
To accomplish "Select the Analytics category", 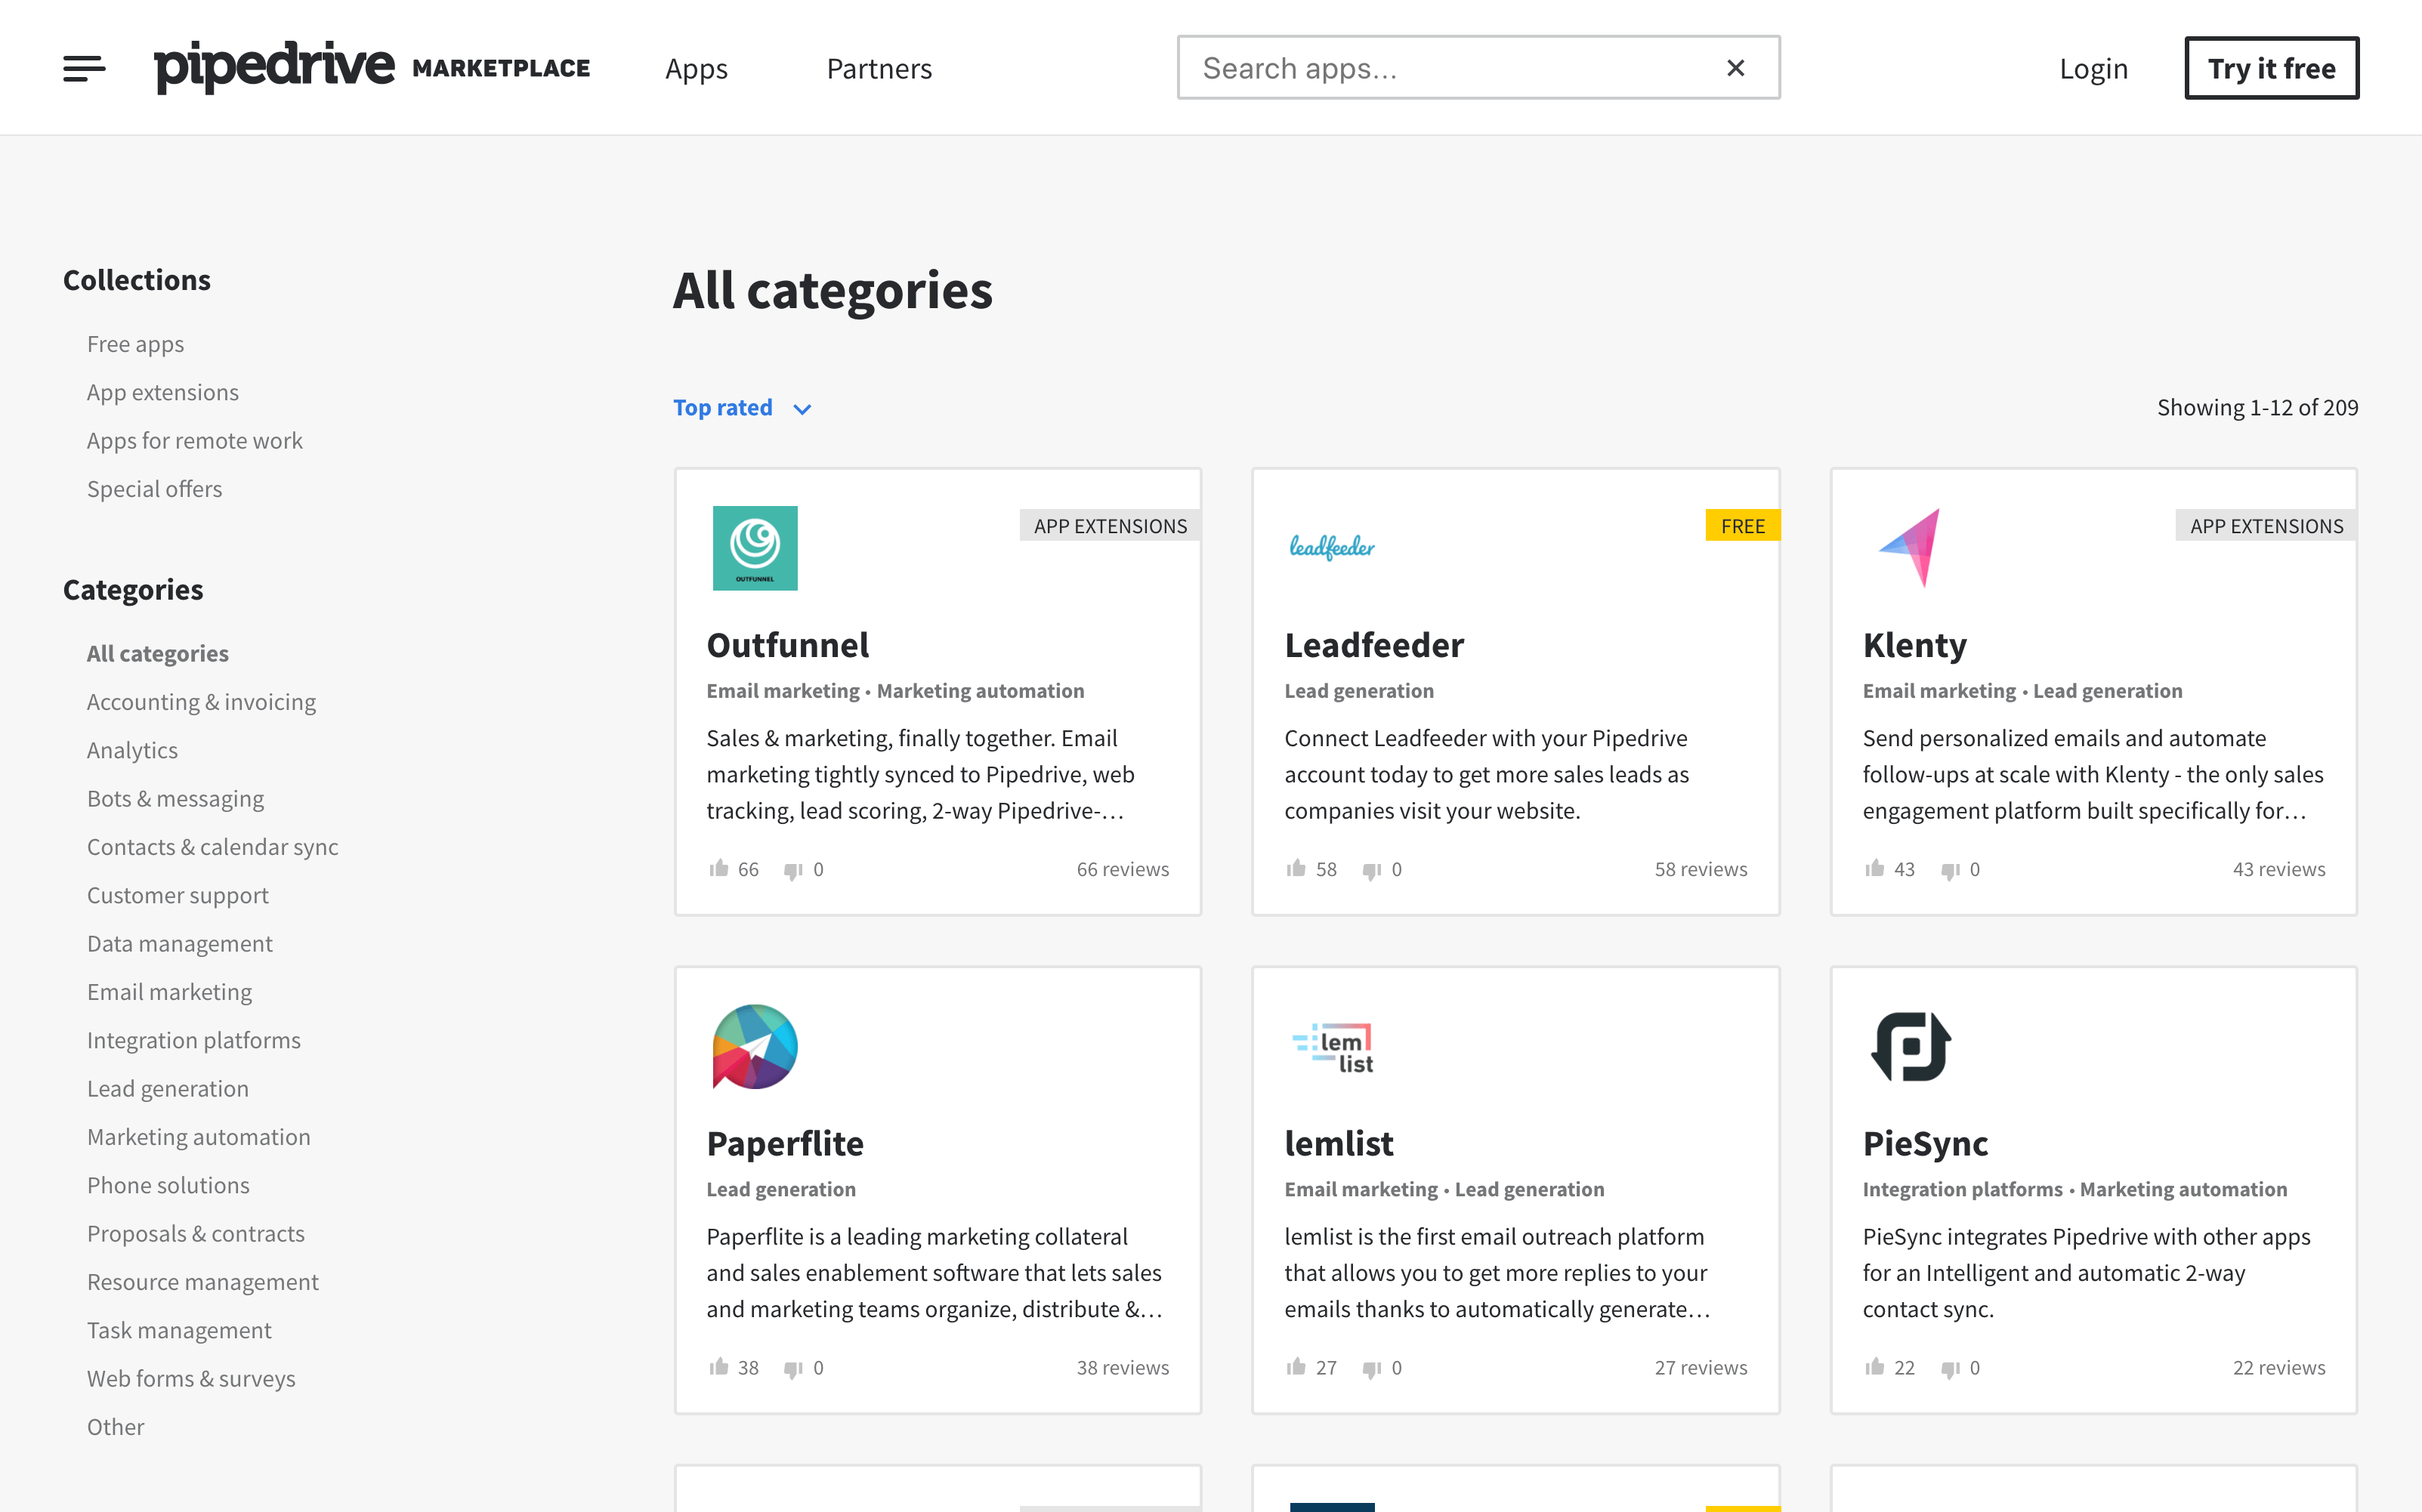I will click(132, 750).
